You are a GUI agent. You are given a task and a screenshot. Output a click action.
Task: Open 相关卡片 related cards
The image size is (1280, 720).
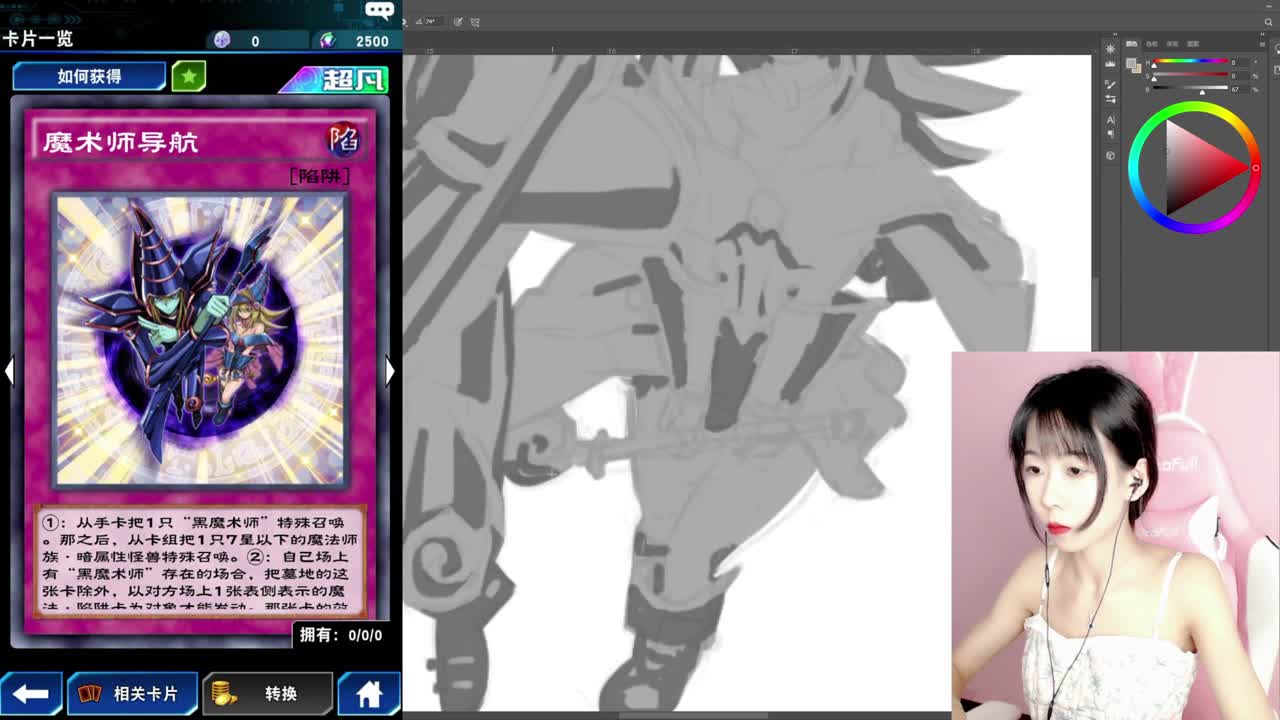132,693
